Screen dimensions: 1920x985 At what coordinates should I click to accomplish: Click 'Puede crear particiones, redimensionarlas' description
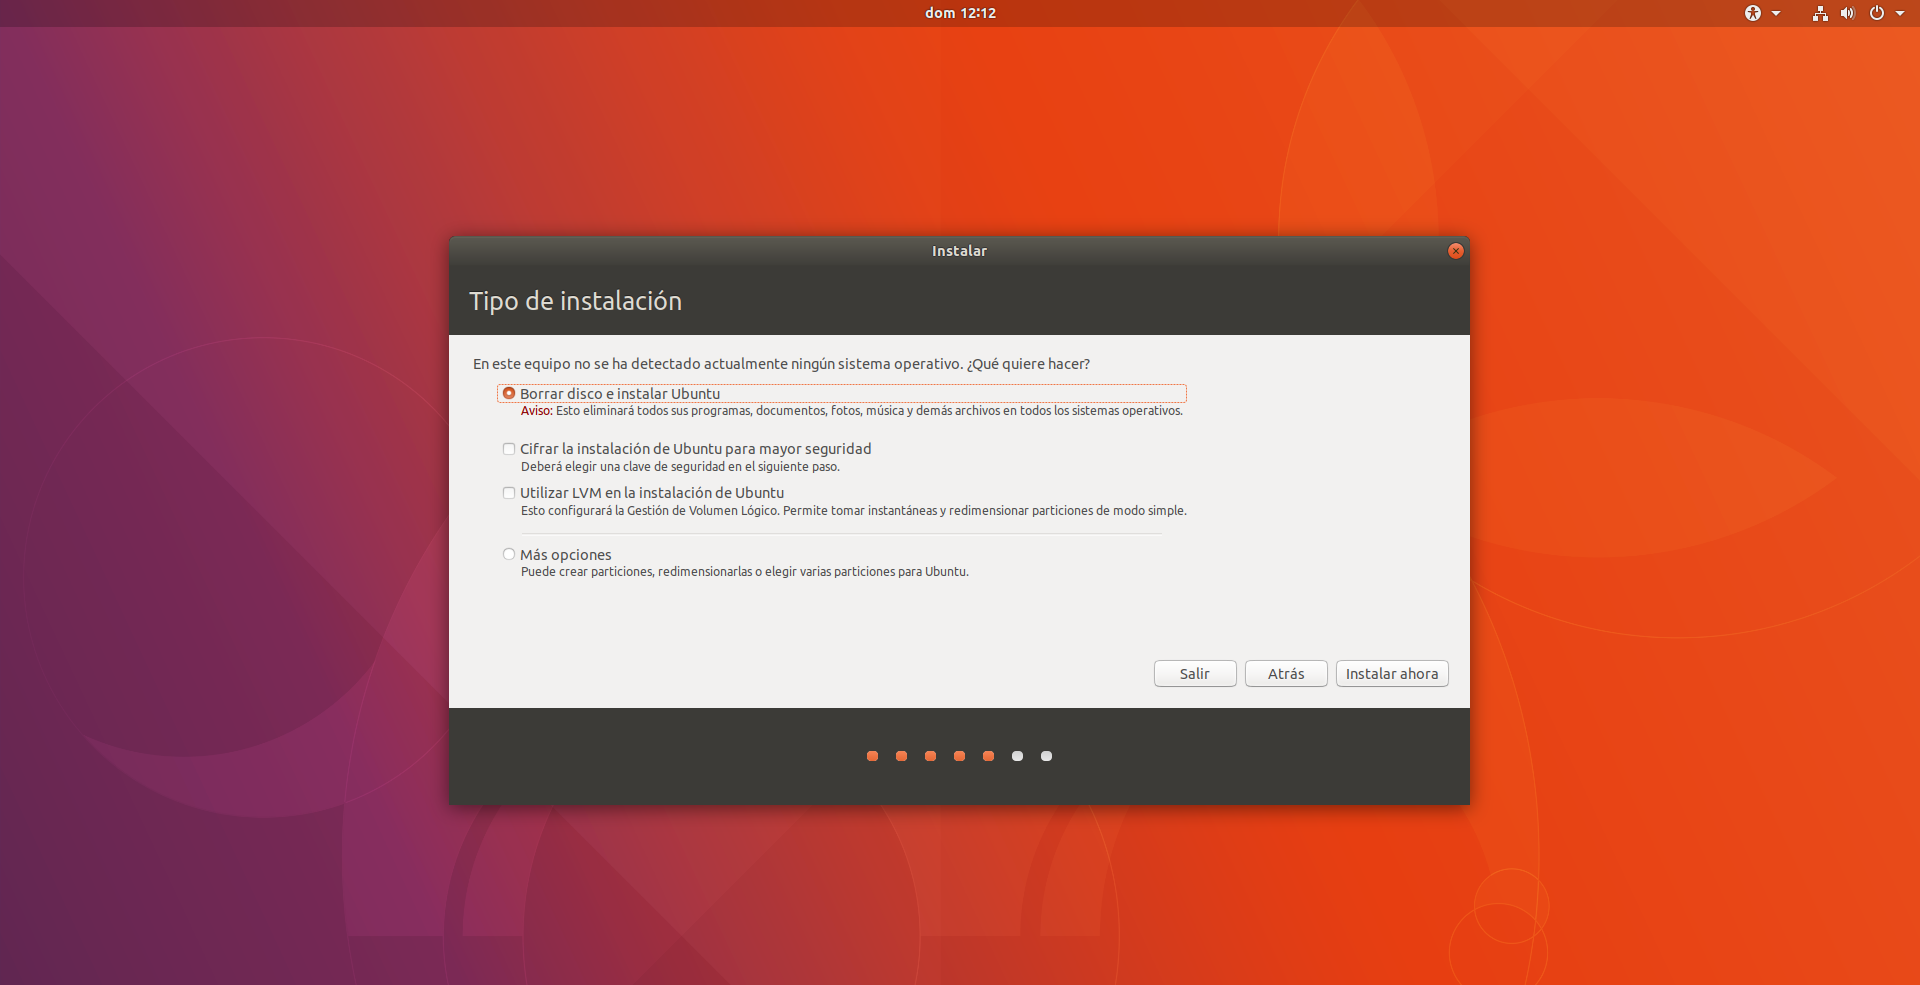click(745, 572)
